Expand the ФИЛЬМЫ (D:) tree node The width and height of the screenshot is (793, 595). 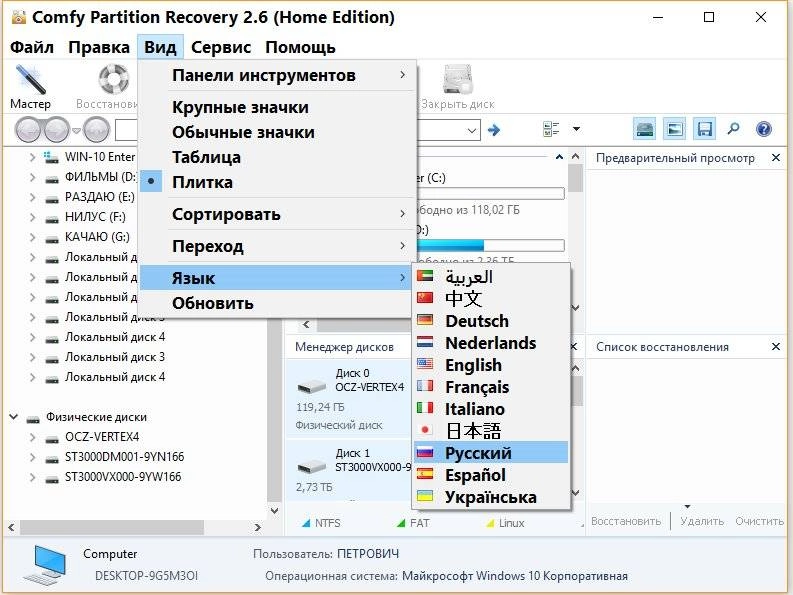(x=32, y=177)
